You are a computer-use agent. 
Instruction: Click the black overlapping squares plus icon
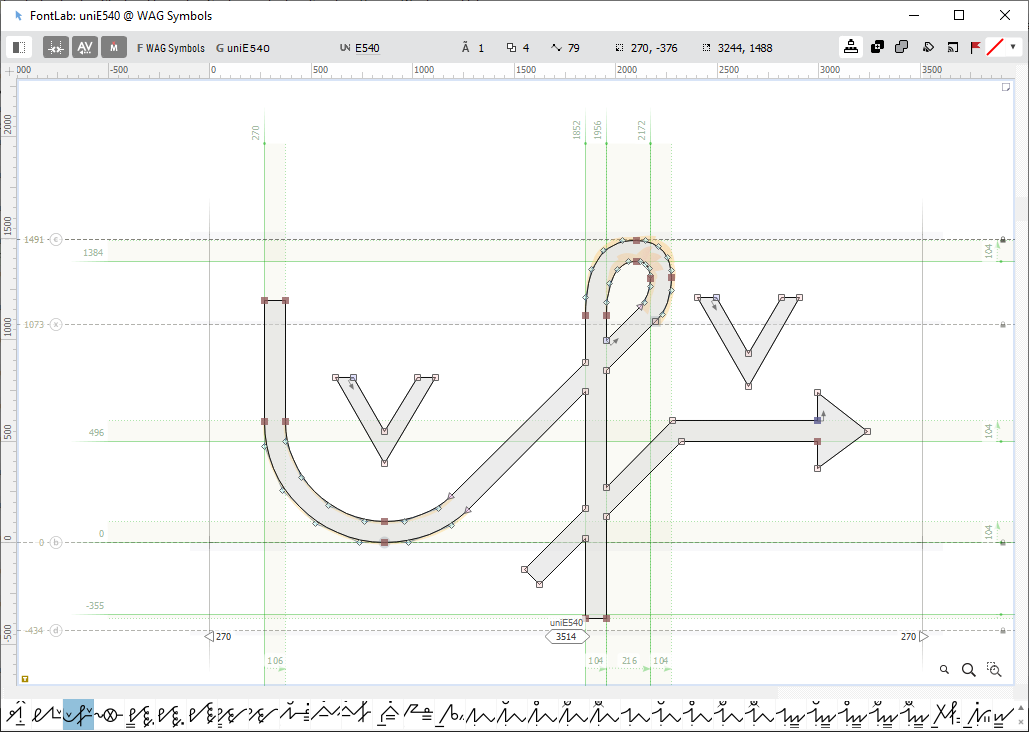click(877, 47)
